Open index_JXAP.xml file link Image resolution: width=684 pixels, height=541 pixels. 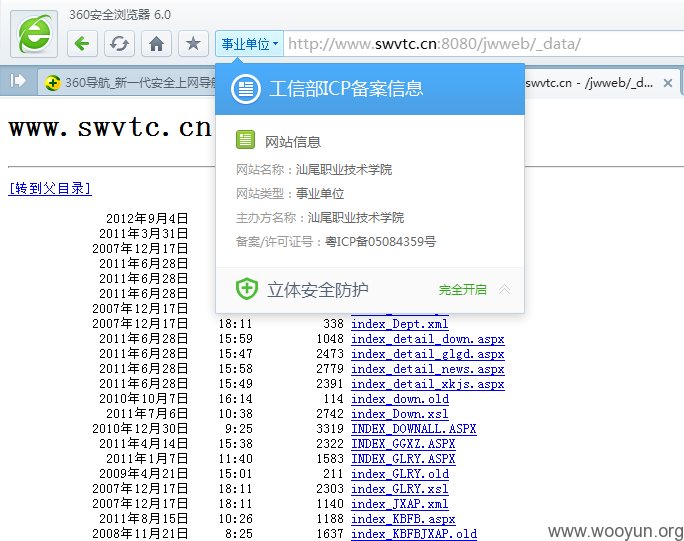point(400,504)
